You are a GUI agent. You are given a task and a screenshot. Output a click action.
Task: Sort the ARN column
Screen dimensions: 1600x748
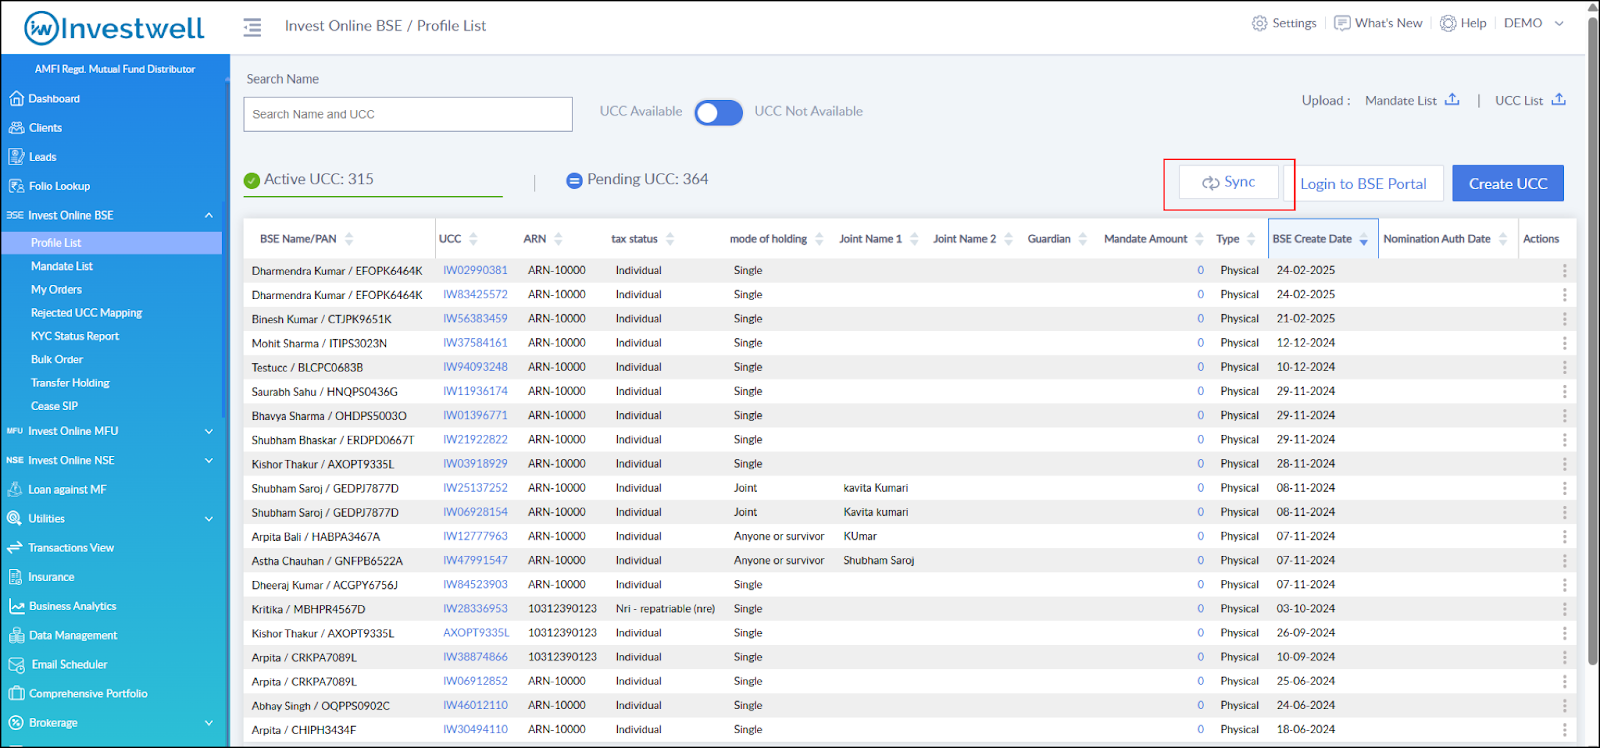[x=558, y=239]
